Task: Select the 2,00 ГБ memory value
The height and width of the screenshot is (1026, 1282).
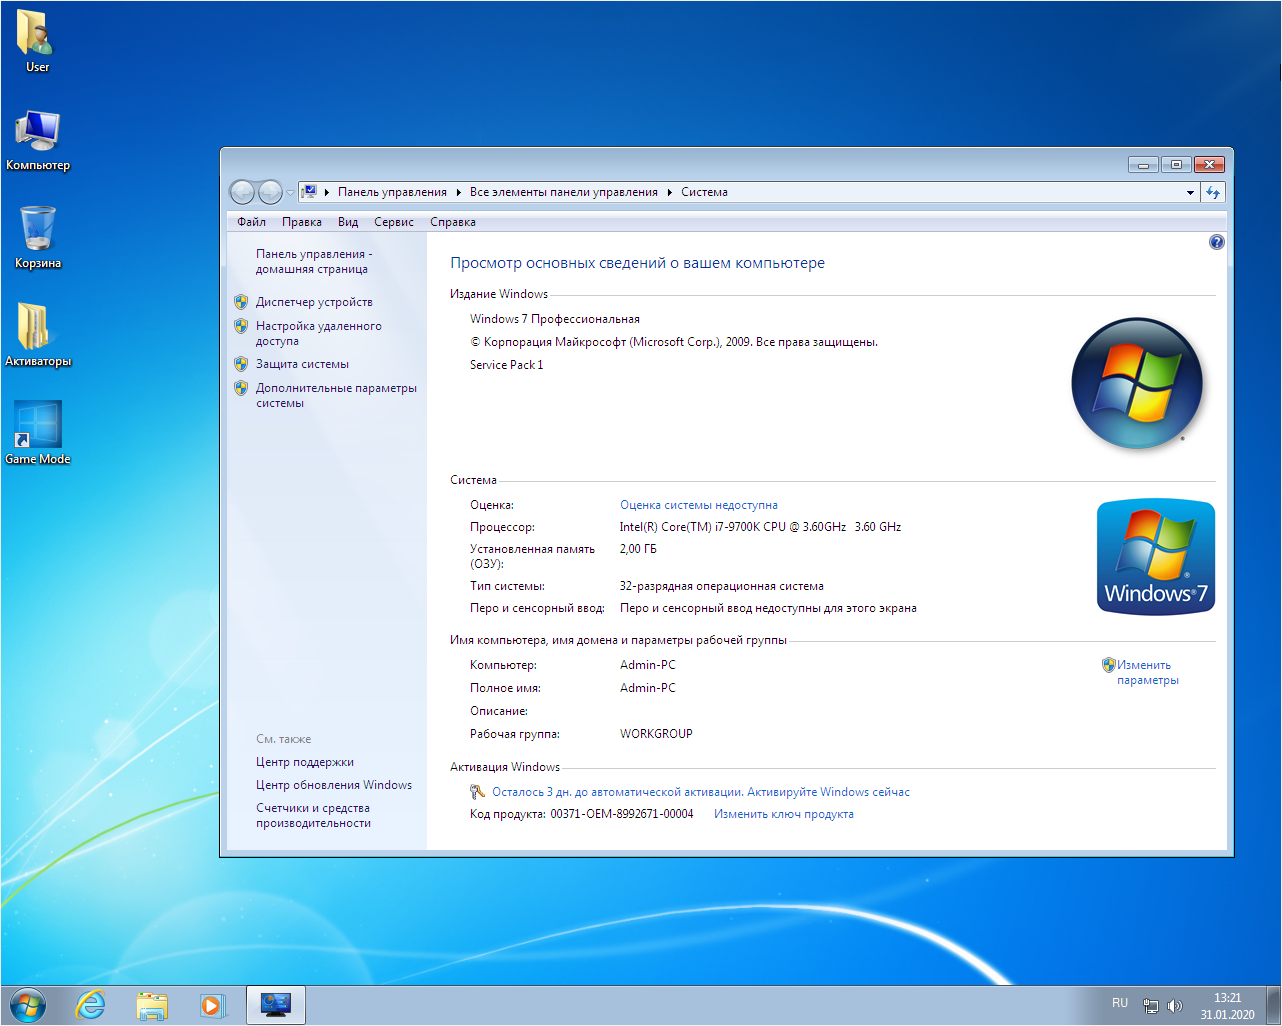Action: pyautogui.click(x=638, y=549)
